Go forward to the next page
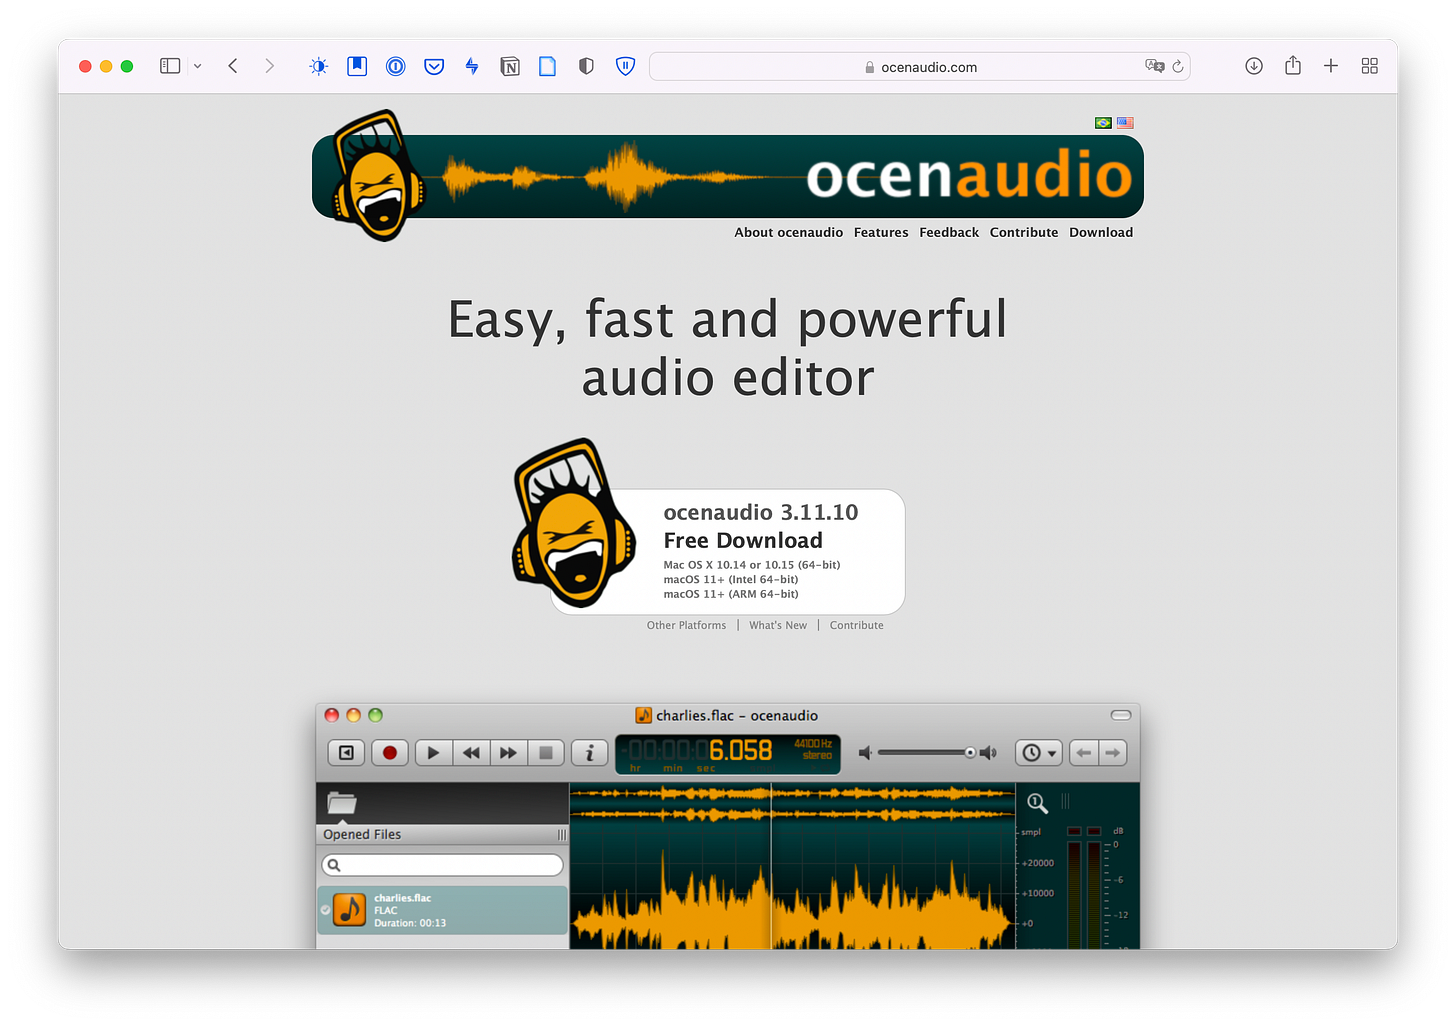1456x1026 pixels. (269, 66)
